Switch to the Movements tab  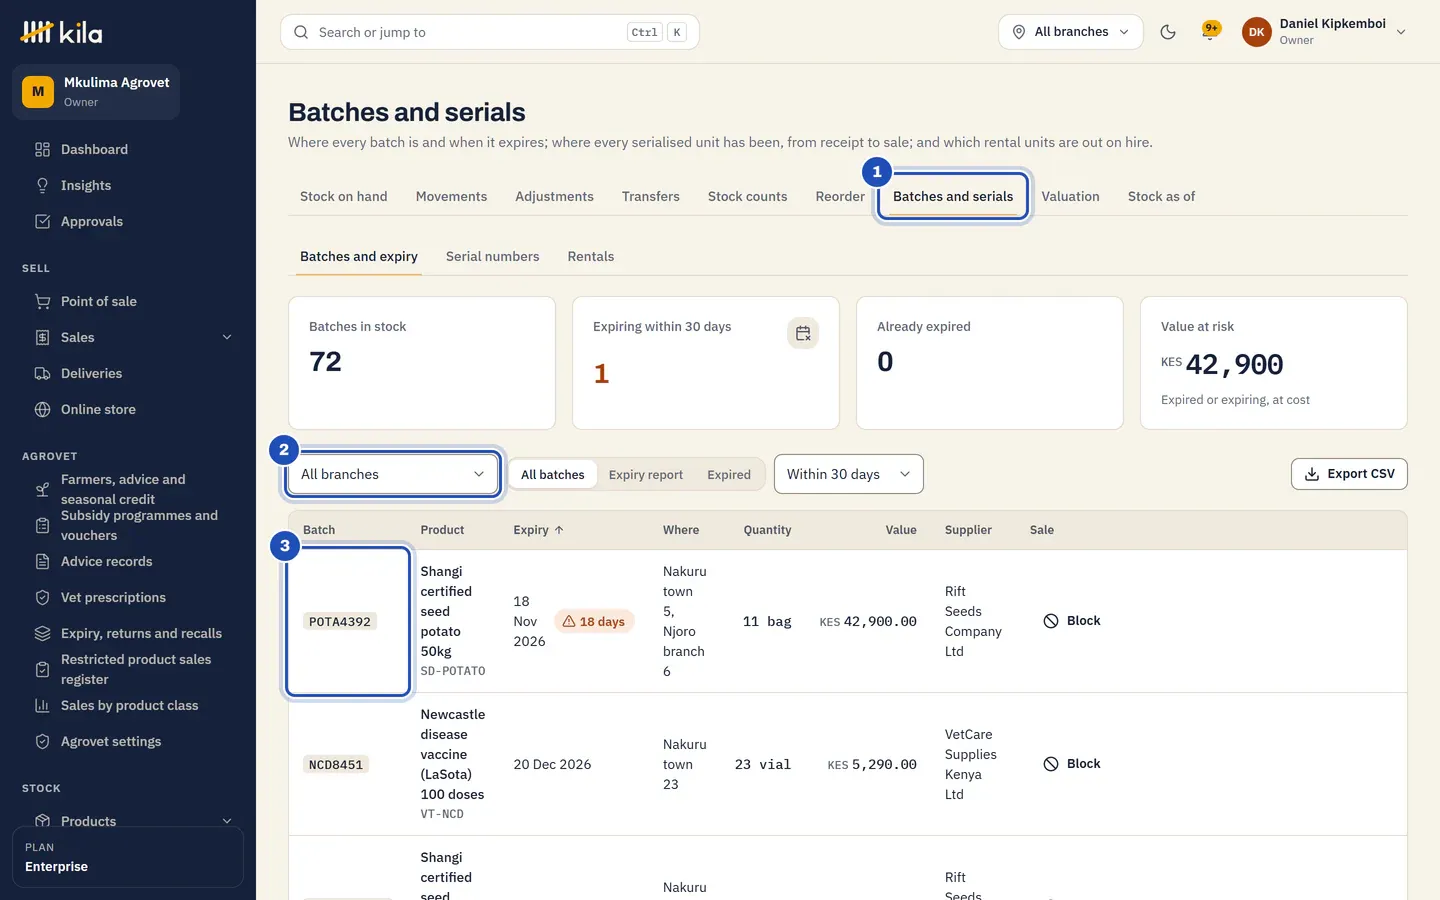coord(452,196)
